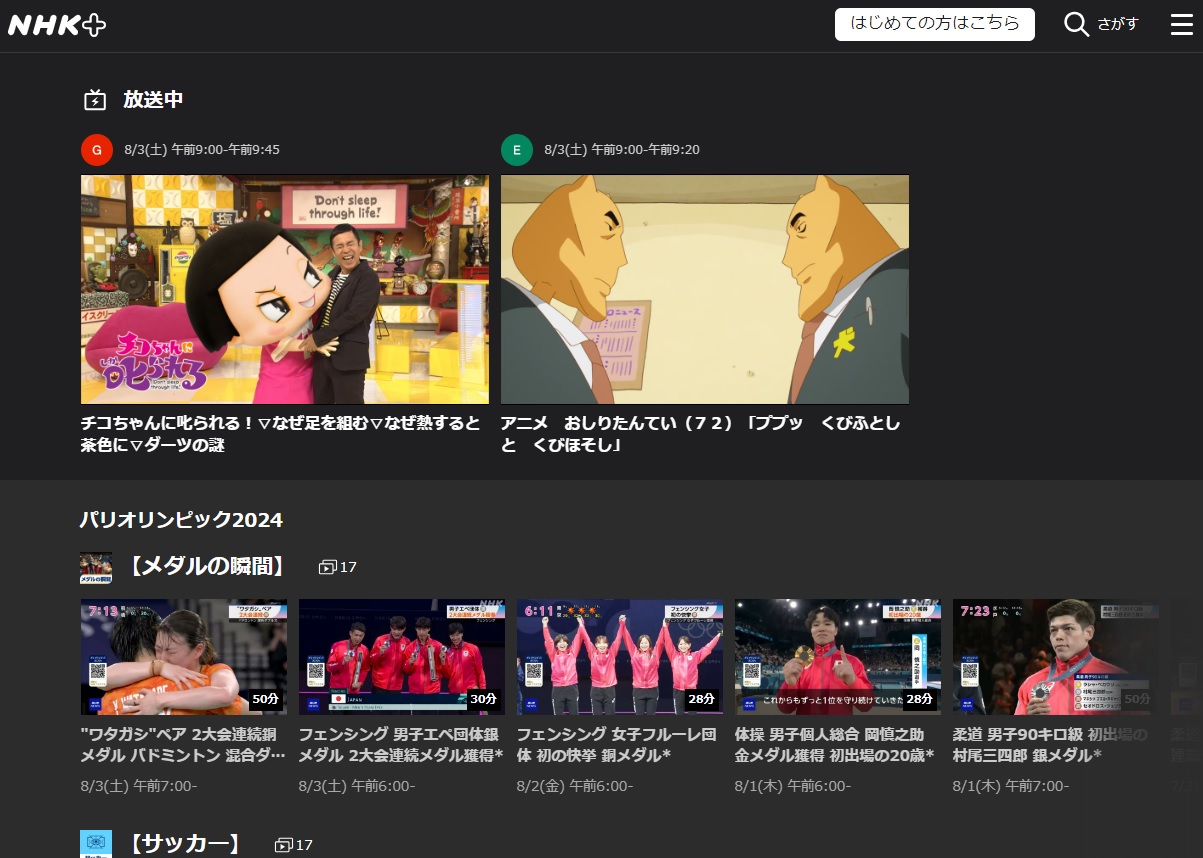Click the 8/1(木) 午前6:00- date text
This screenshot has width=1203, height=858.
793,785
